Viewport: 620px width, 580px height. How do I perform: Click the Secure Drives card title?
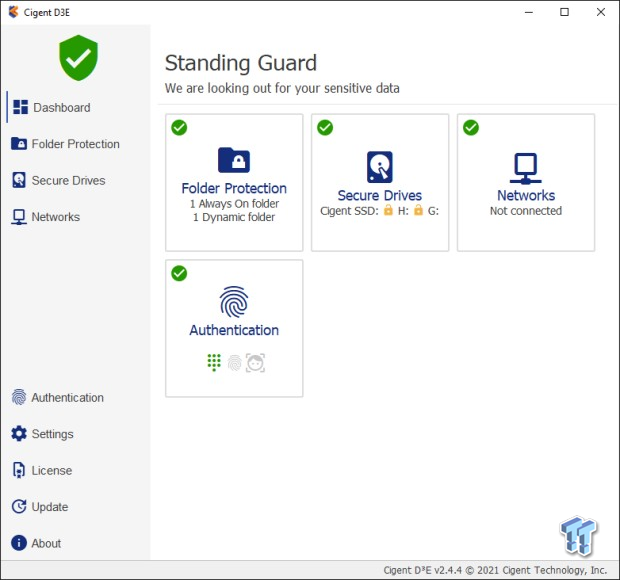(380, 195)
